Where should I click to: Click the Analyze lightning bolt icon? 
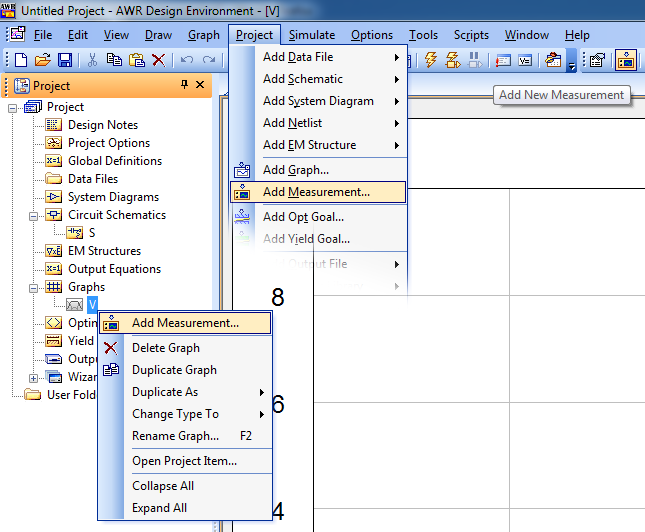pos(431,60)
